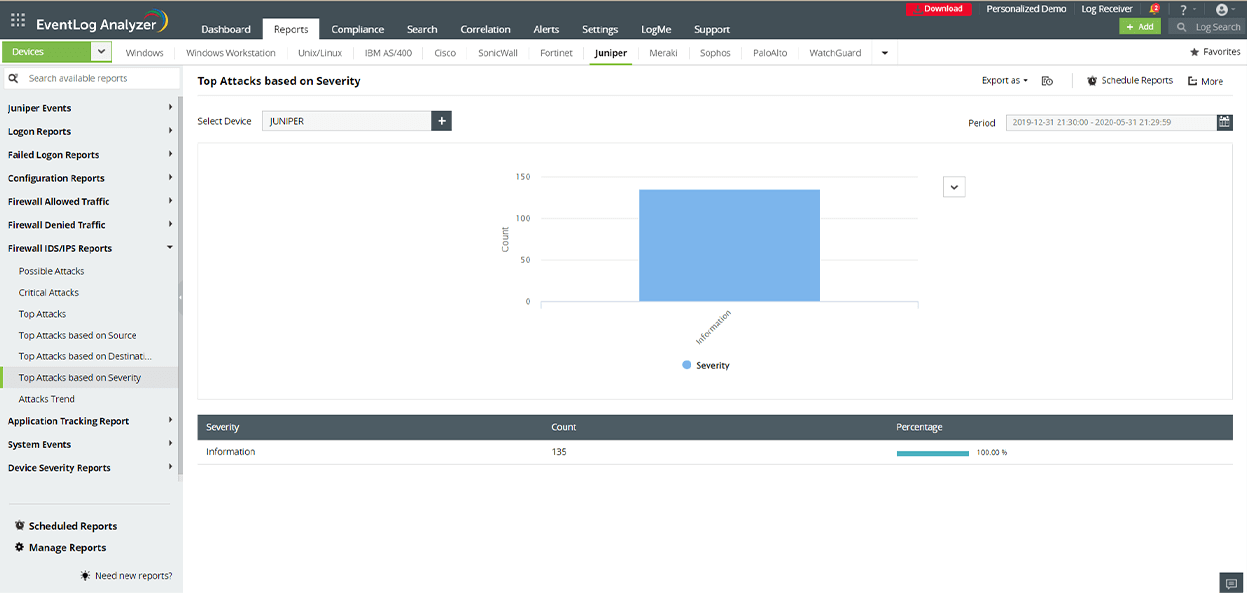Open the Search tab

(x=422, y=29)
